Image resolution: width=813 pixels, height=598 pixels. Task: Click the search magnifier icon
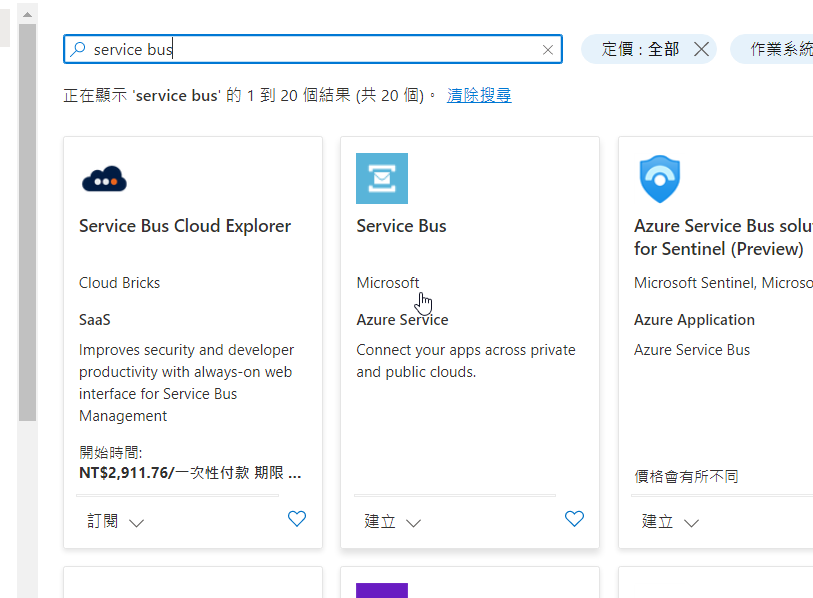(78, 49)
